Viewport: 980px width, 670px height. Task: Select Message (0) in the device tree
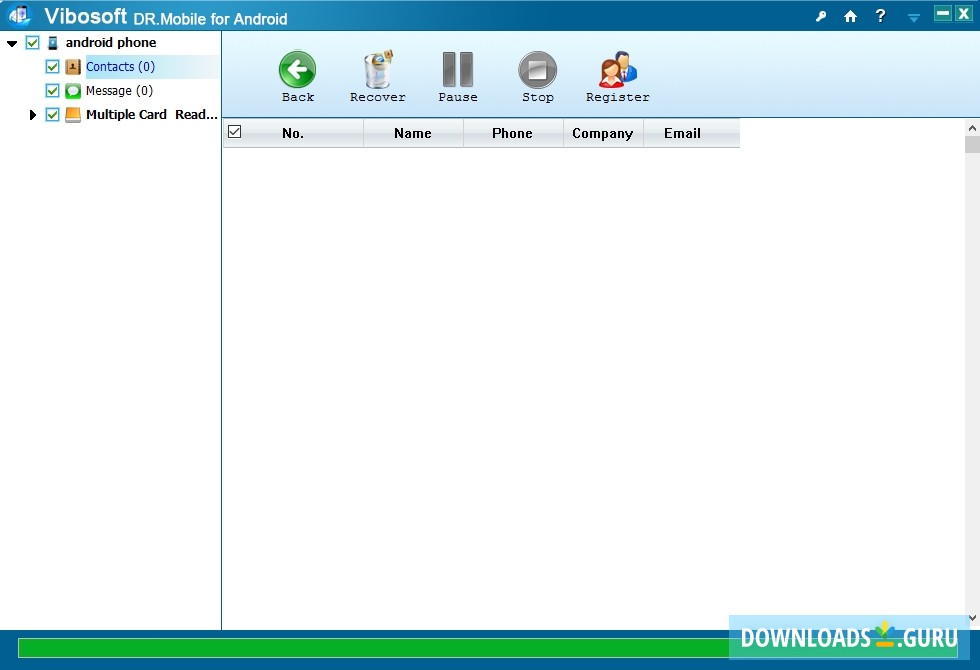coord(116,90)
